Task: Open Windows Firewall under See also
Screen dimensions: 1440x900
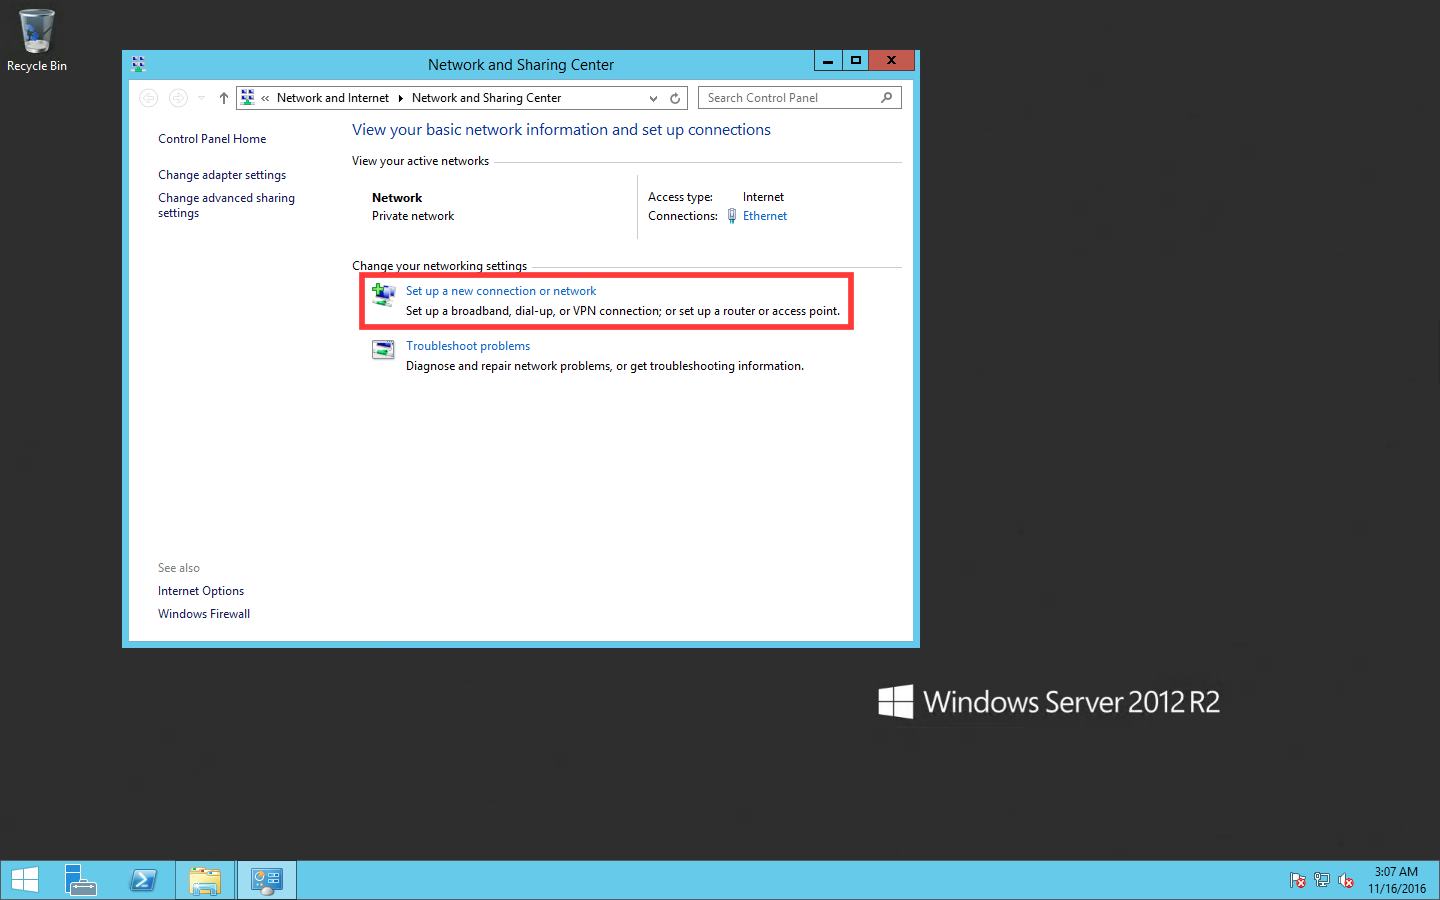Action: click(204, 614)
